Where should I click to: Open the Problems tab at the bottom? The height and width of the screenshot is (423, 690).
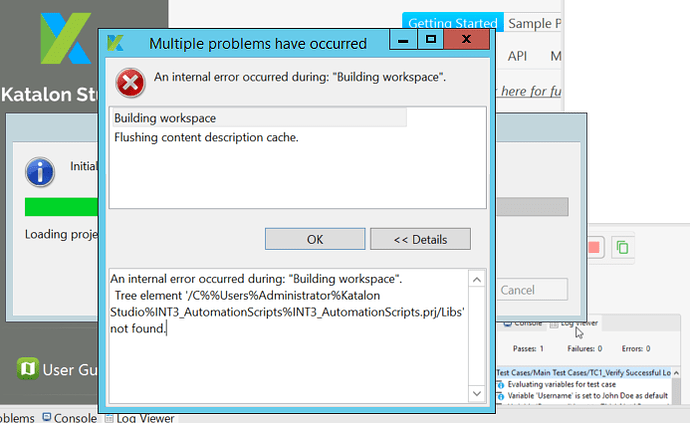[x=17, y=418]
